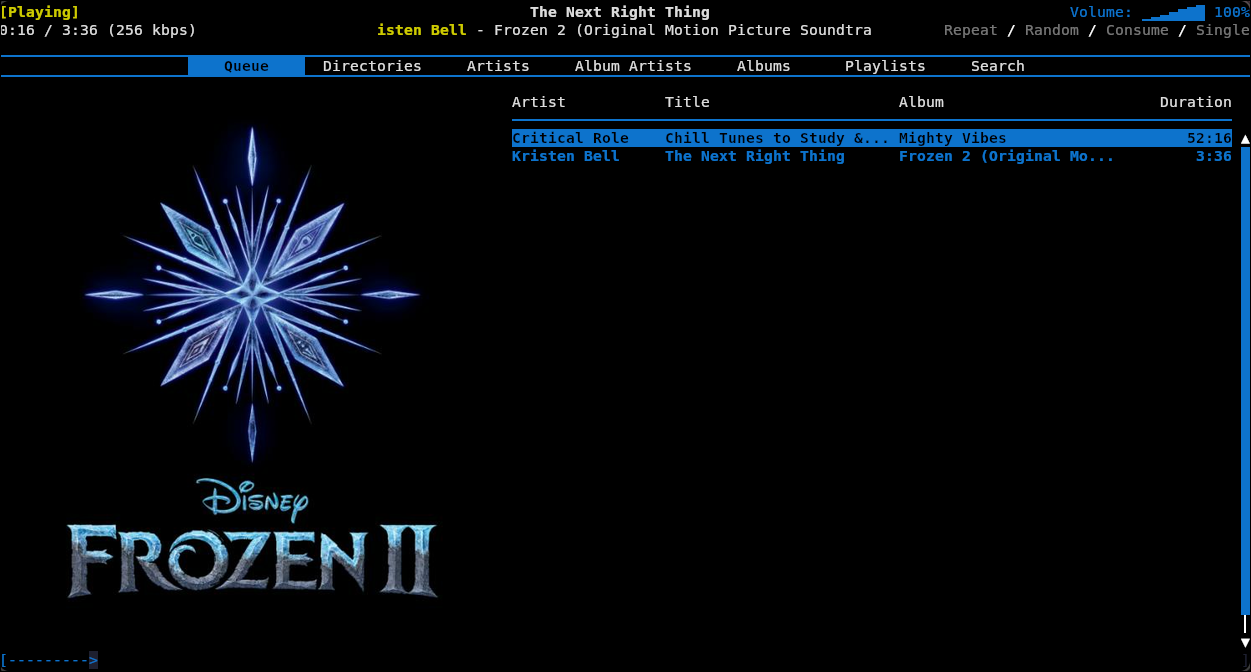
Task: Click "The Next Right Thing" in queue
Action: coord(755,156)
